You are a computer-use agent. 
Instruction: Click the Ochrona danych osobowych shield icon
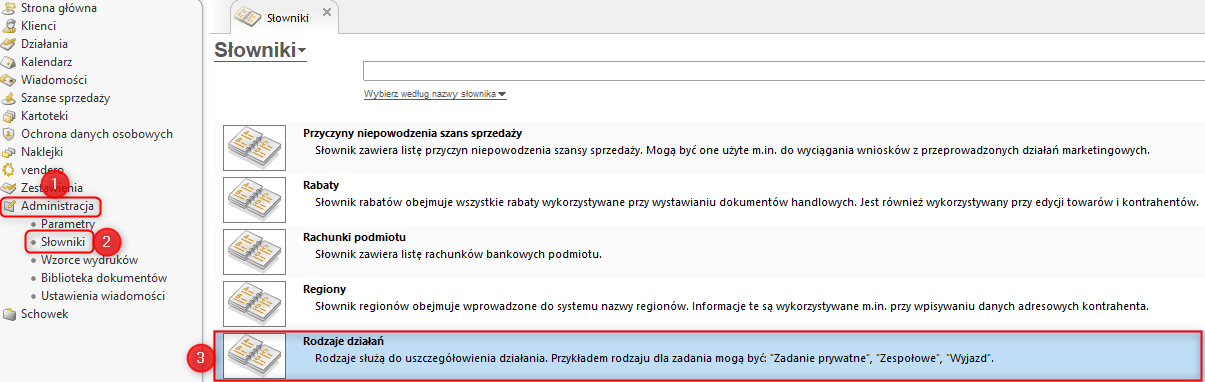(10, 133)
